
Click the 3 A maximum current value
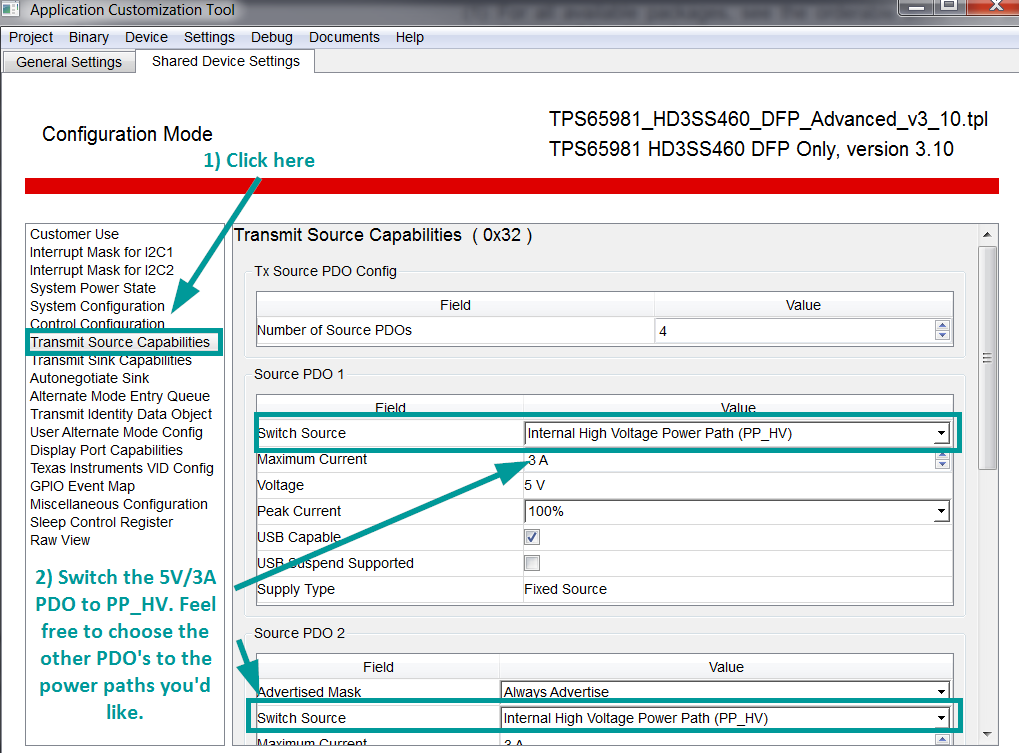pyautogui.click(x=538, y=460)
